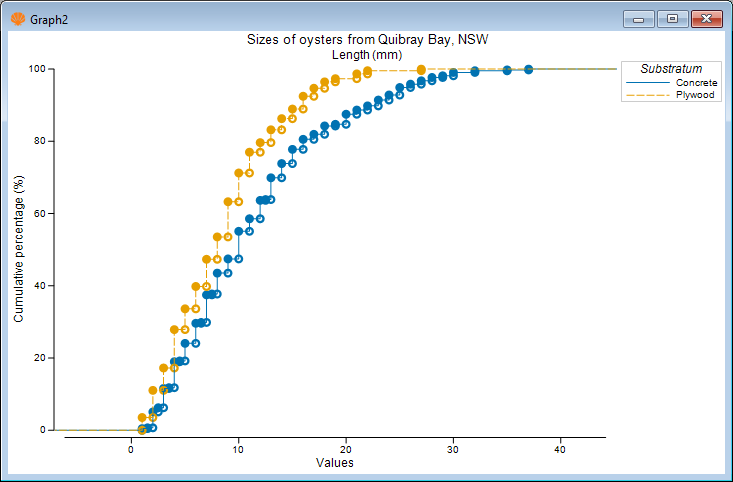Click the 'Graph2' title bar text
The image size is (733, 482).
[x=50, y=18]
